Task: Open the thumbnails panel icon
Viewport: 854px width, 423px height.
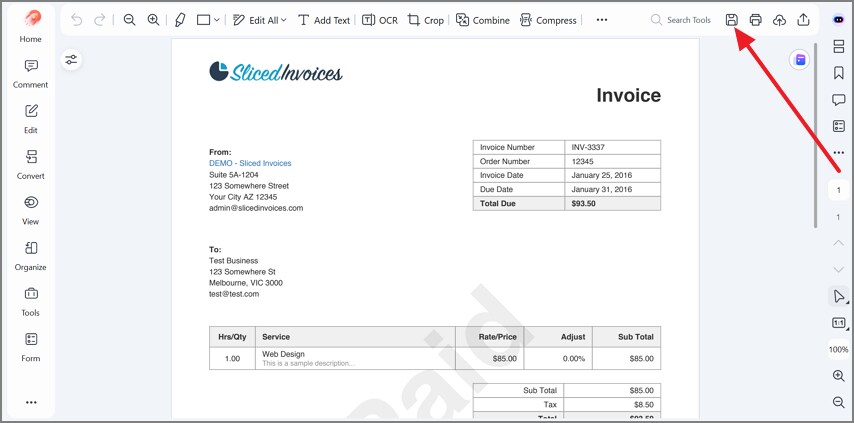Action: pyautogui.click(x=839, y=47)
